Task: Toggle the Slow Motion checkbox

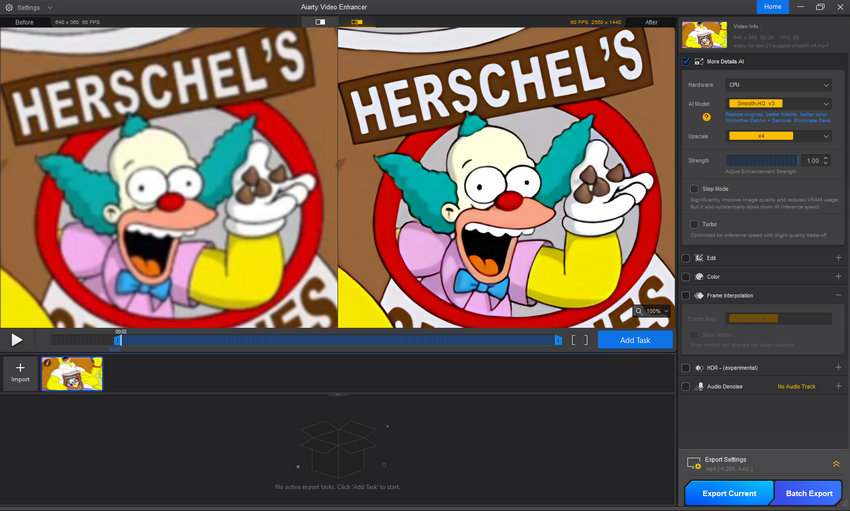Action: point(694,335)
